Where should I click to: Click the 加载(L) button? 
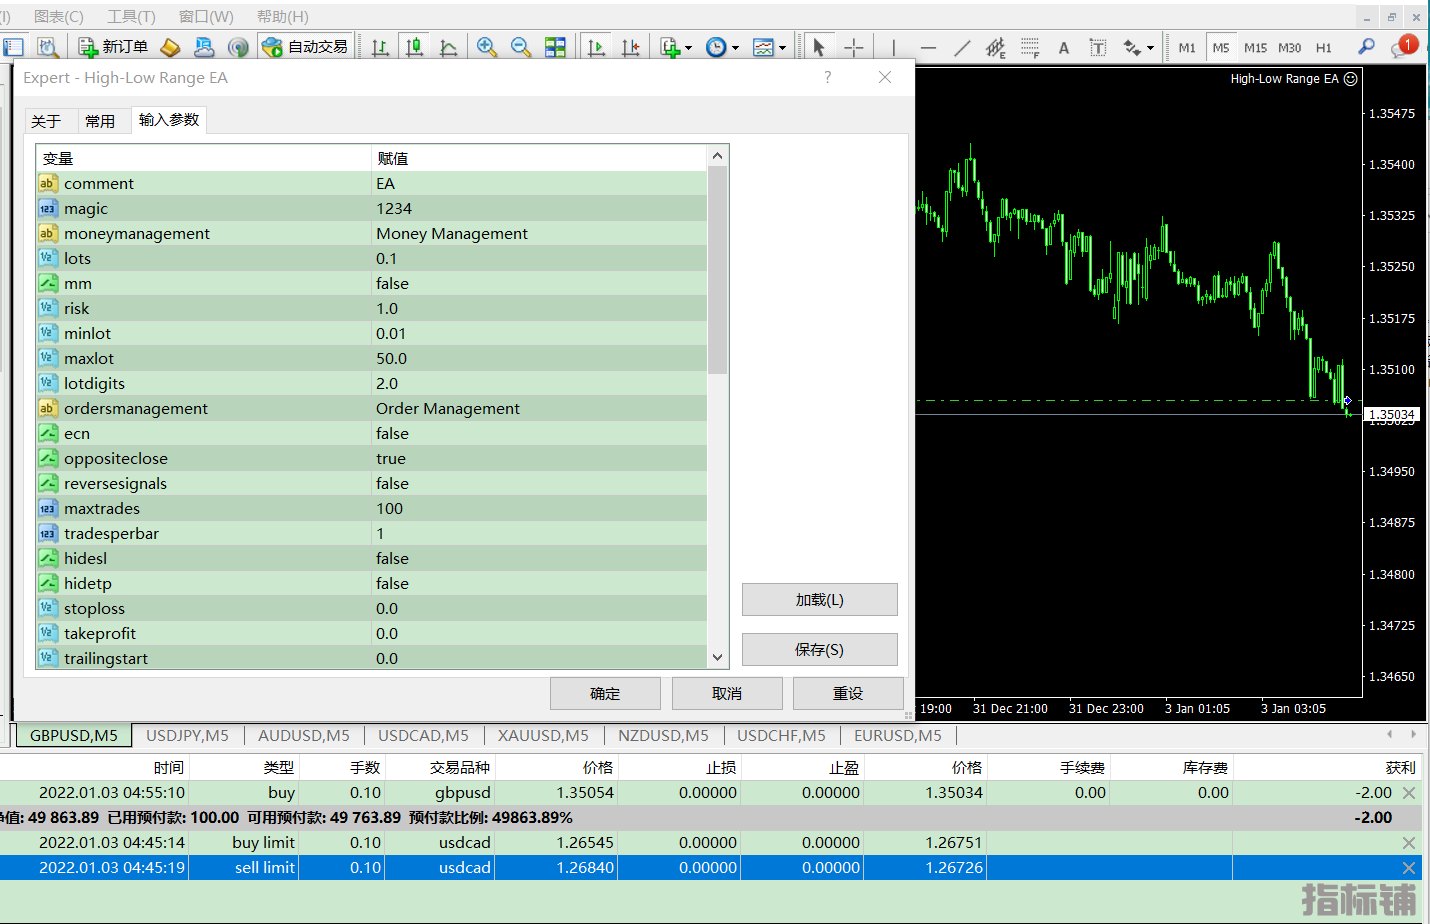click(819, 600)
